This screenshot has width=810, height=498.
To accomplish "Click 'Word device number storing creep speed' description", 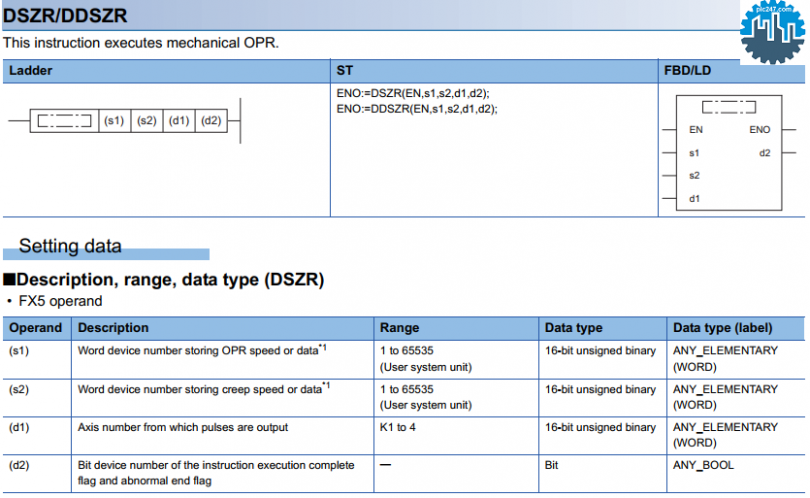I will 204,389.
